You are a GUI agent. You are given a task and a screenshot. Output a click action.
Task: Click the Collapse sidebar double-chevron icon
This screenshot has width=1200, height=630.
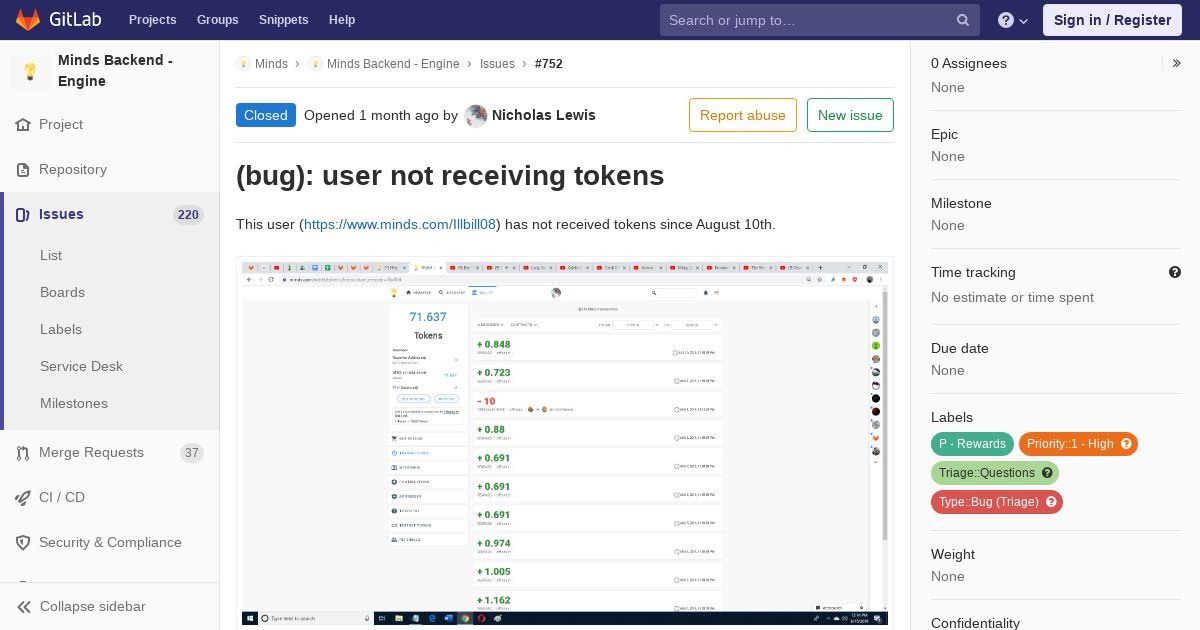pos(24,607)
